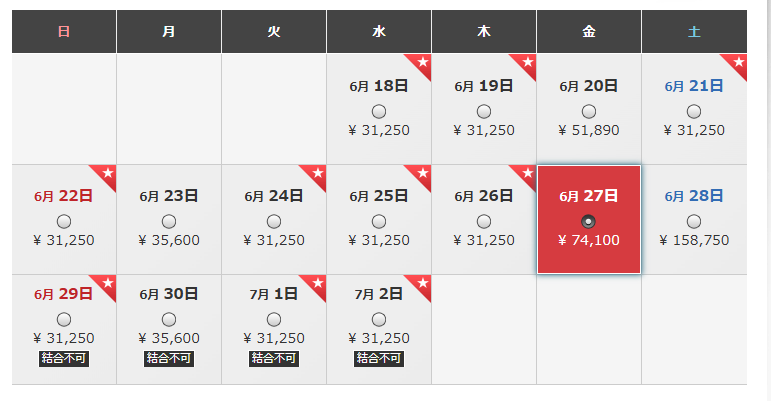Click the ¥158,750 price on 6月 28日

[x=694, y=240]
